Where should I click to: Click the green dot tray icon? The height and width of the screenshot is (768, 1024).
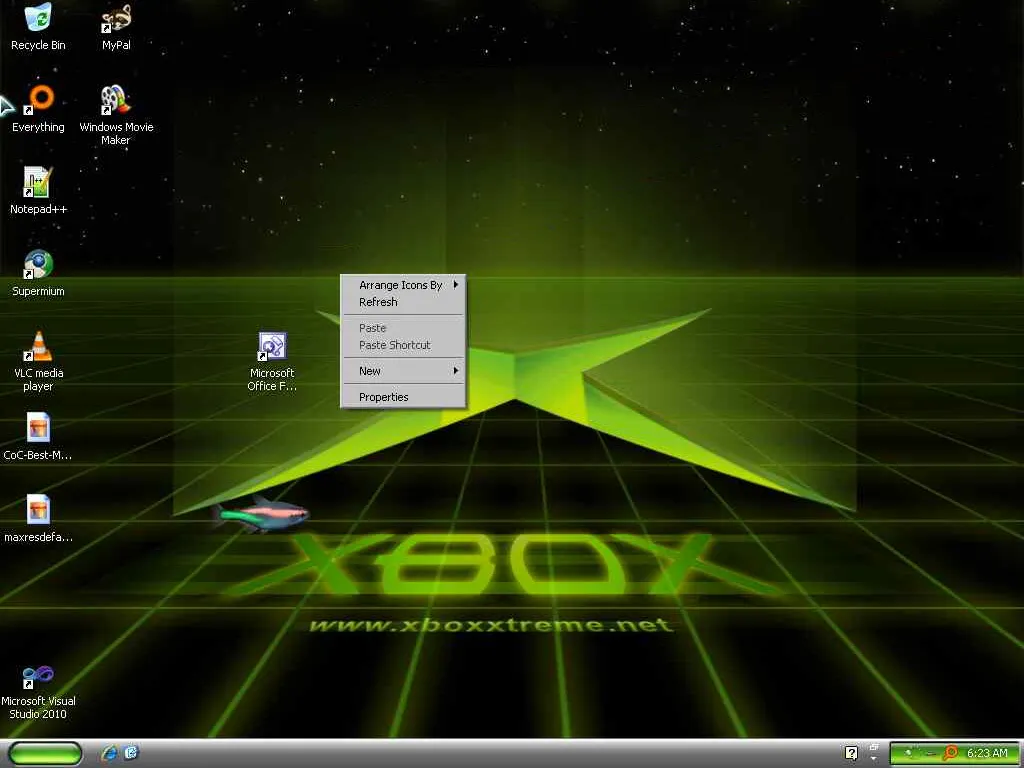(909, 754)
